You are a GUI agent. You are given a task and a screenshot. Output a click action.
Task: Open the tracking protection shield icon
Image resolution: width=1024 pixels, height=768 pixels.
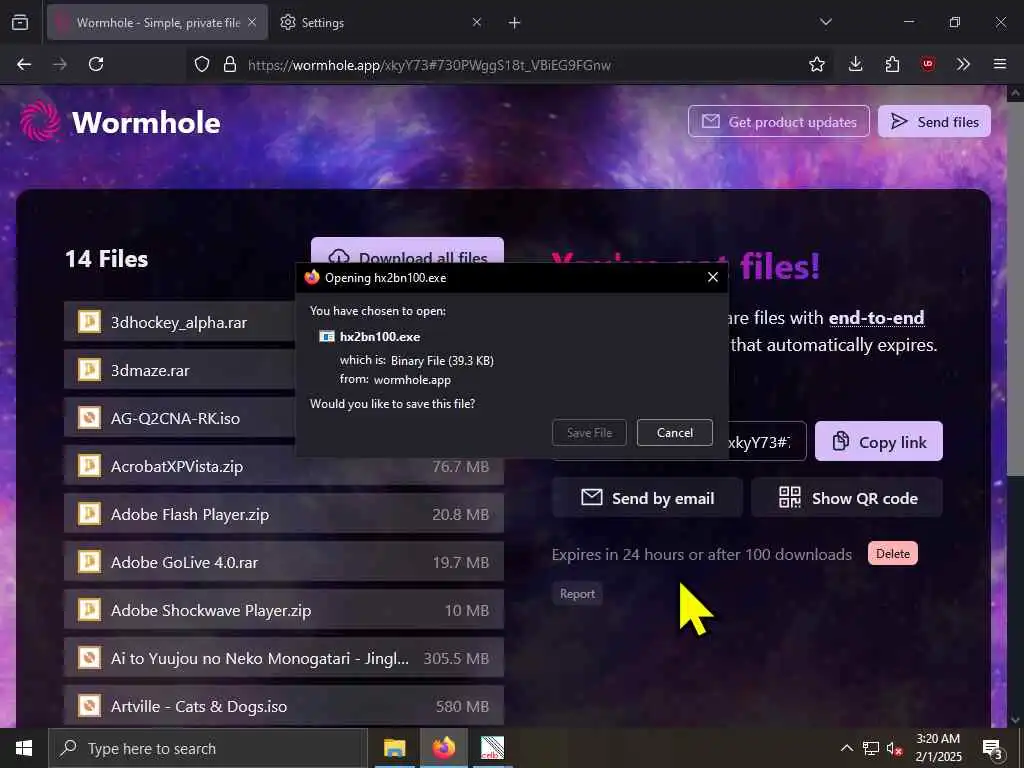pos(202,64)
